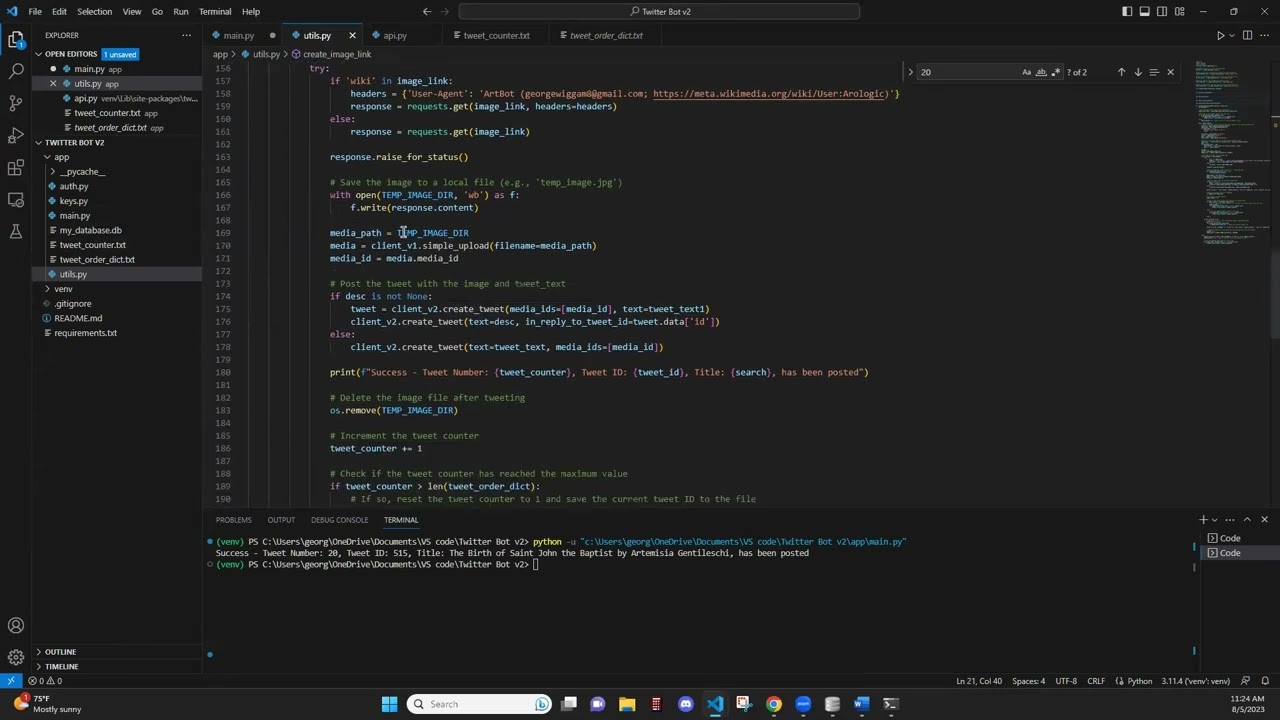Click the Ln 21, Col 40 indicator
Image resolution: width=1280 pixels, height=720 pixels.
point(978,681)
